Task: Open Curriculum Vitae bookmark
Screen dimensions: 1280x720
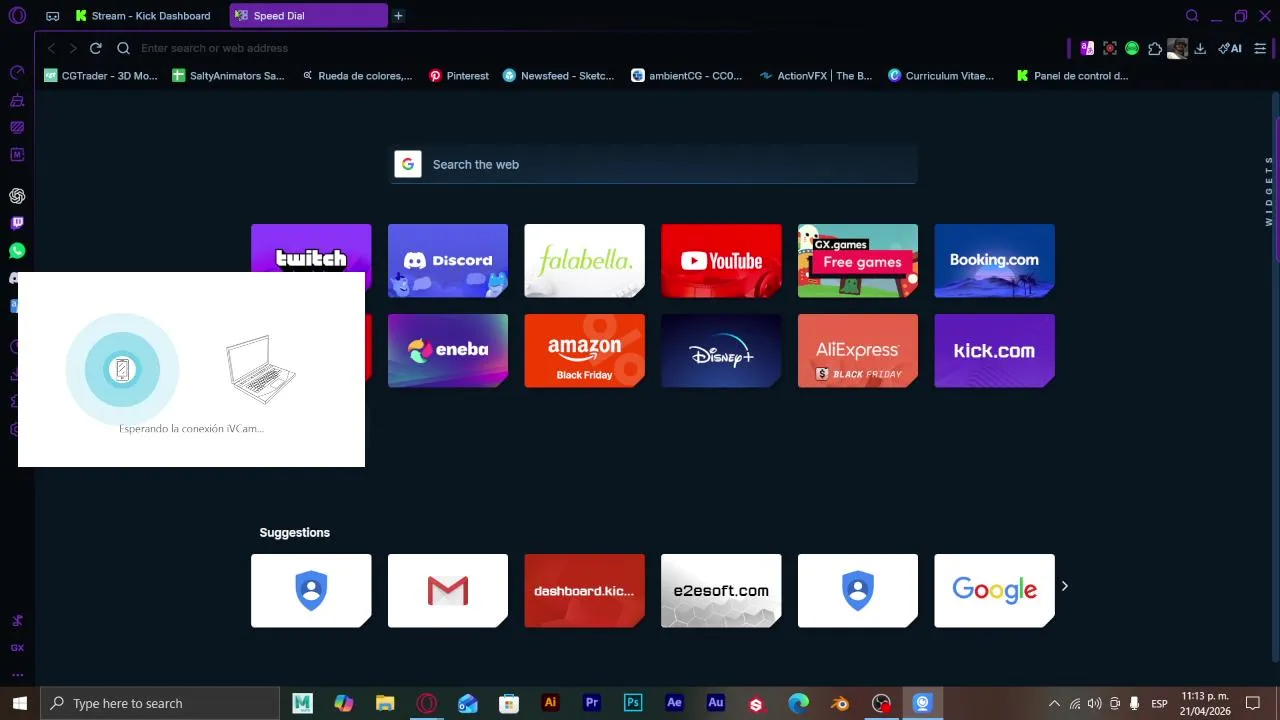Action: [x=942, y=75]
